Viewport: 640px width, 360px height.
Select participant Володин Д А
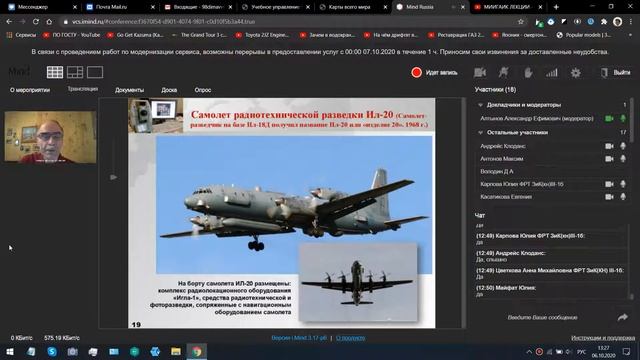coord(497,171)
